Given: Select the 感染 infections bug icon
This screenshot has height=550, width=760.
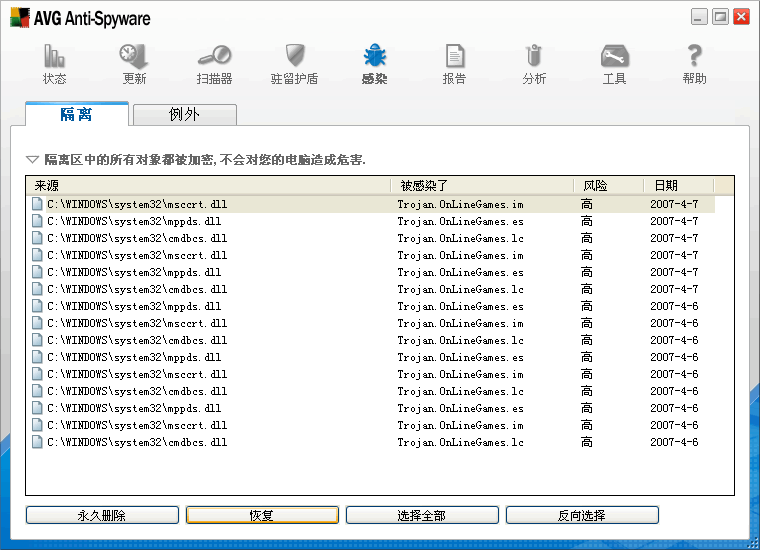Looking at the screenshot, I should point(375,56).
